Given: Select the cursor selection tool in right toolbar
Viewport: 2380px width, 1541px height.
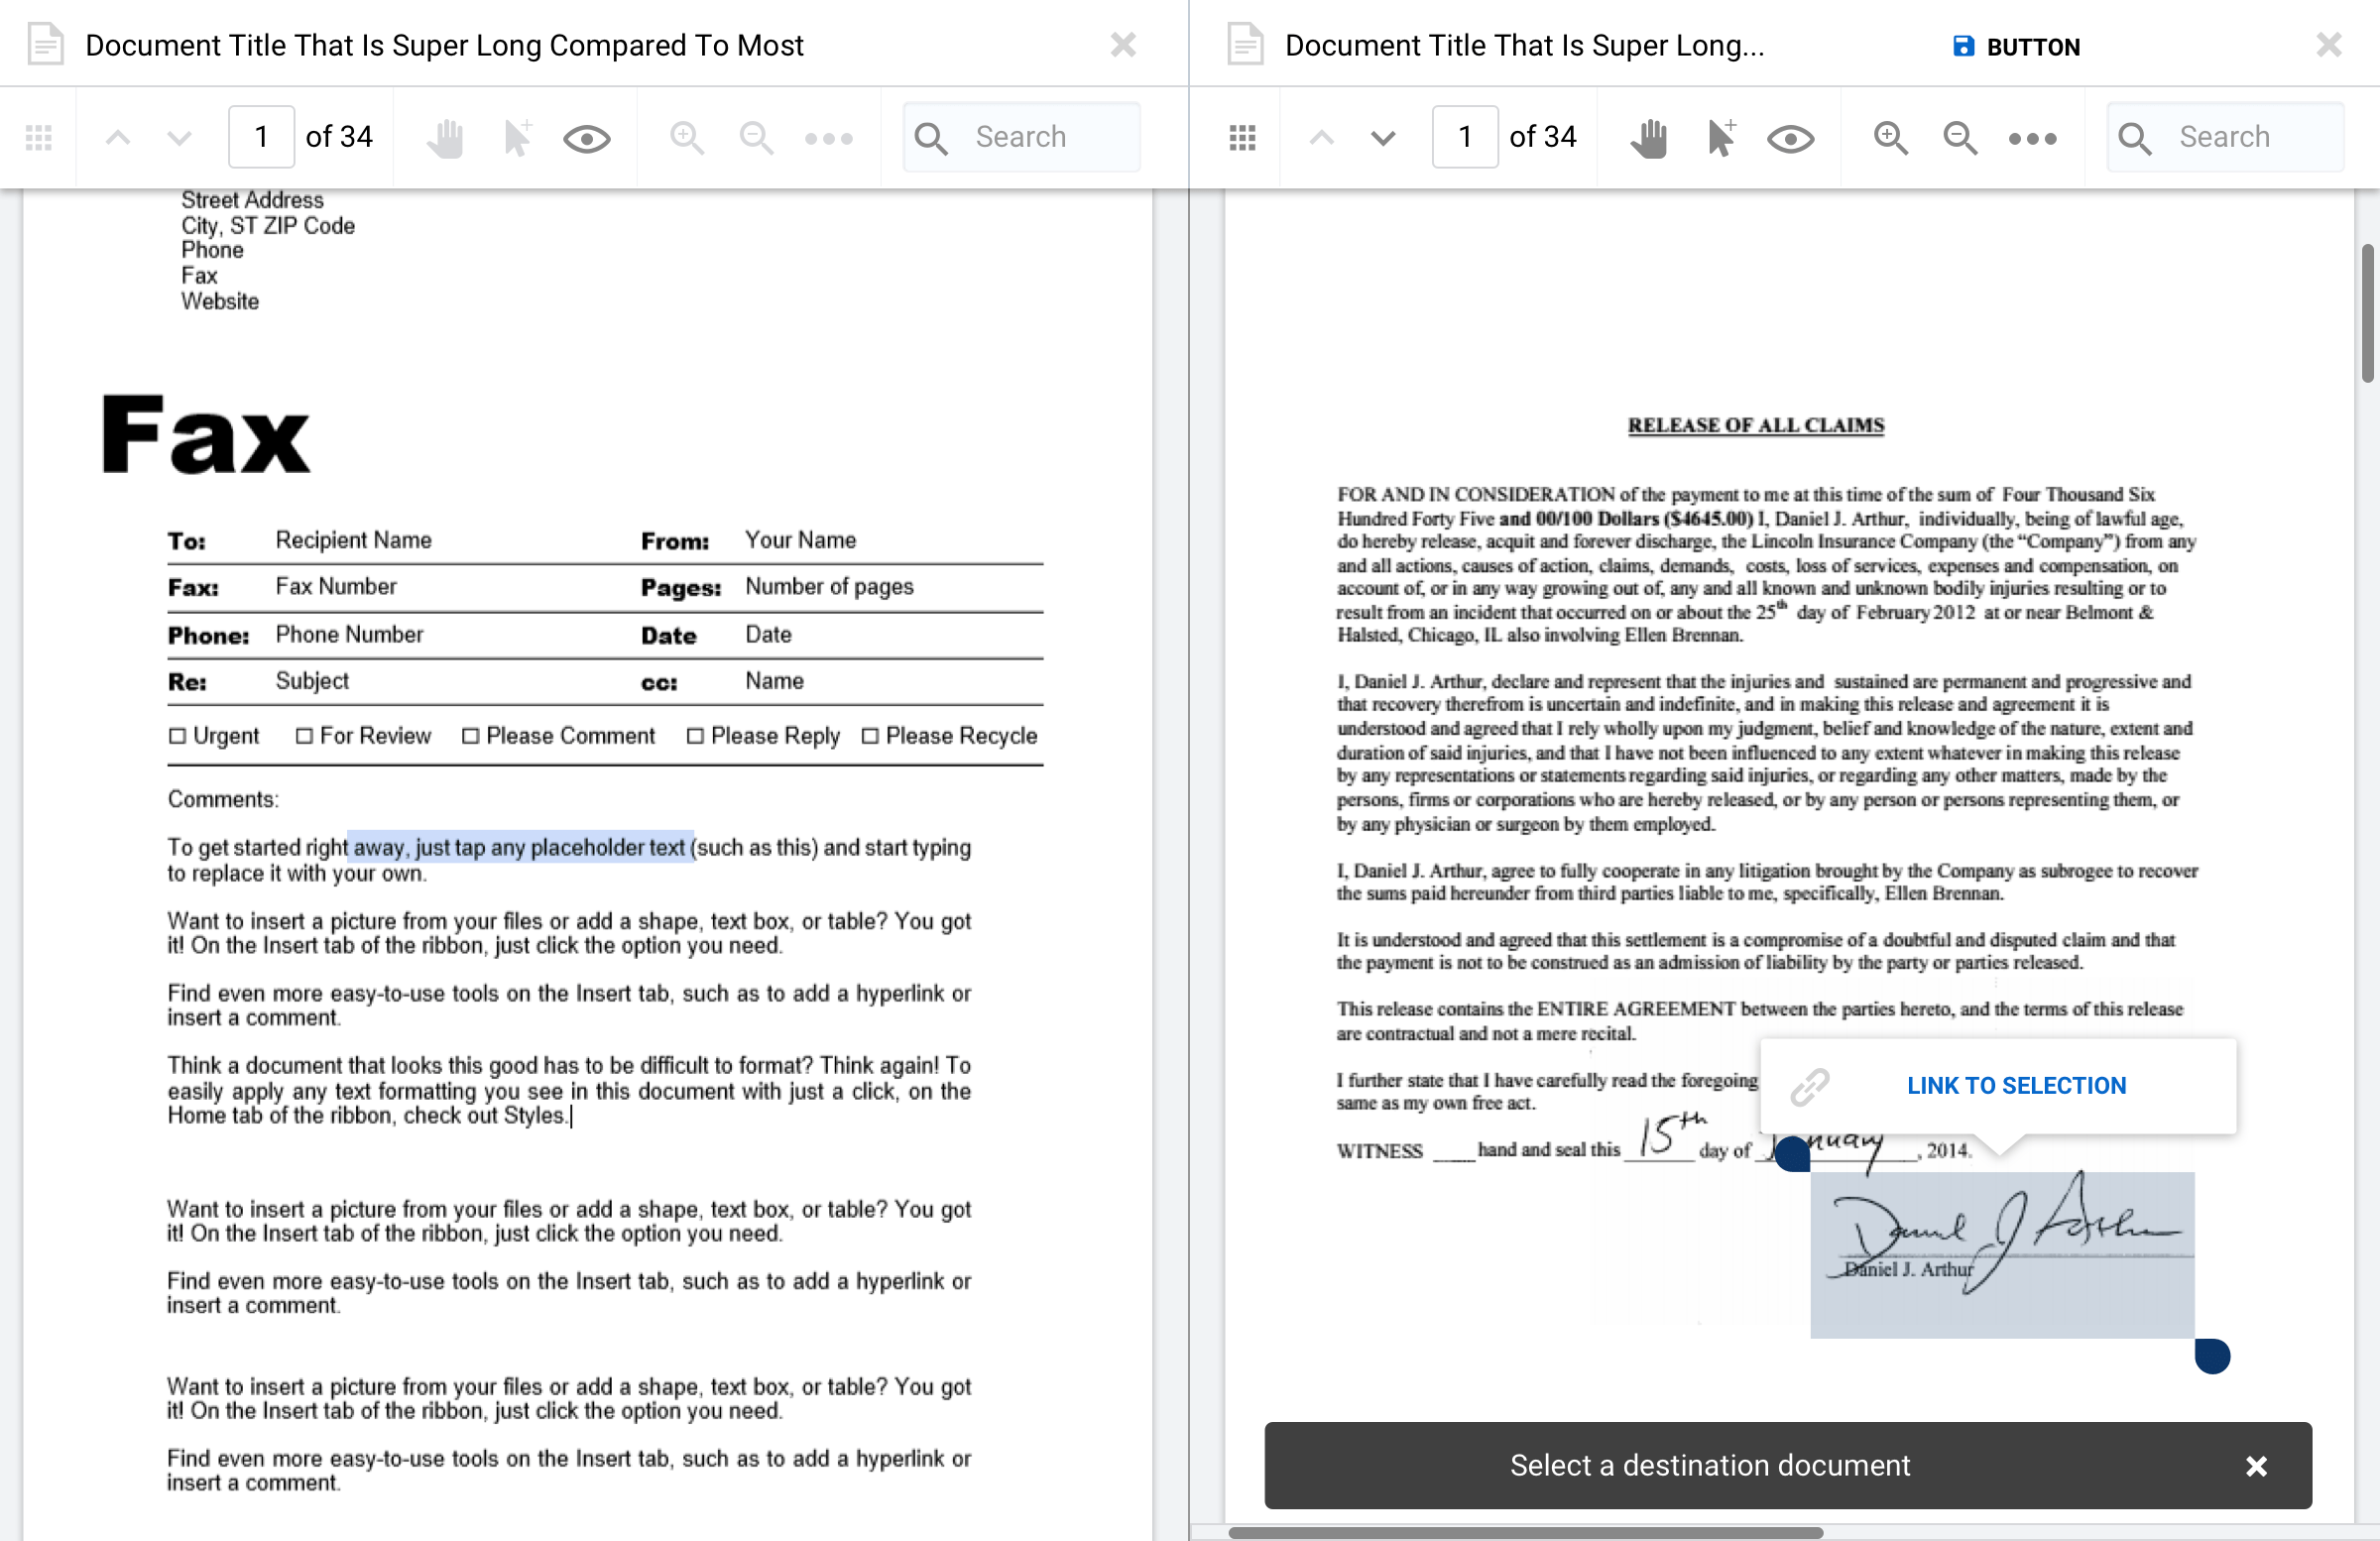Looking at the screenshot, I should (x=1720, y=137).
